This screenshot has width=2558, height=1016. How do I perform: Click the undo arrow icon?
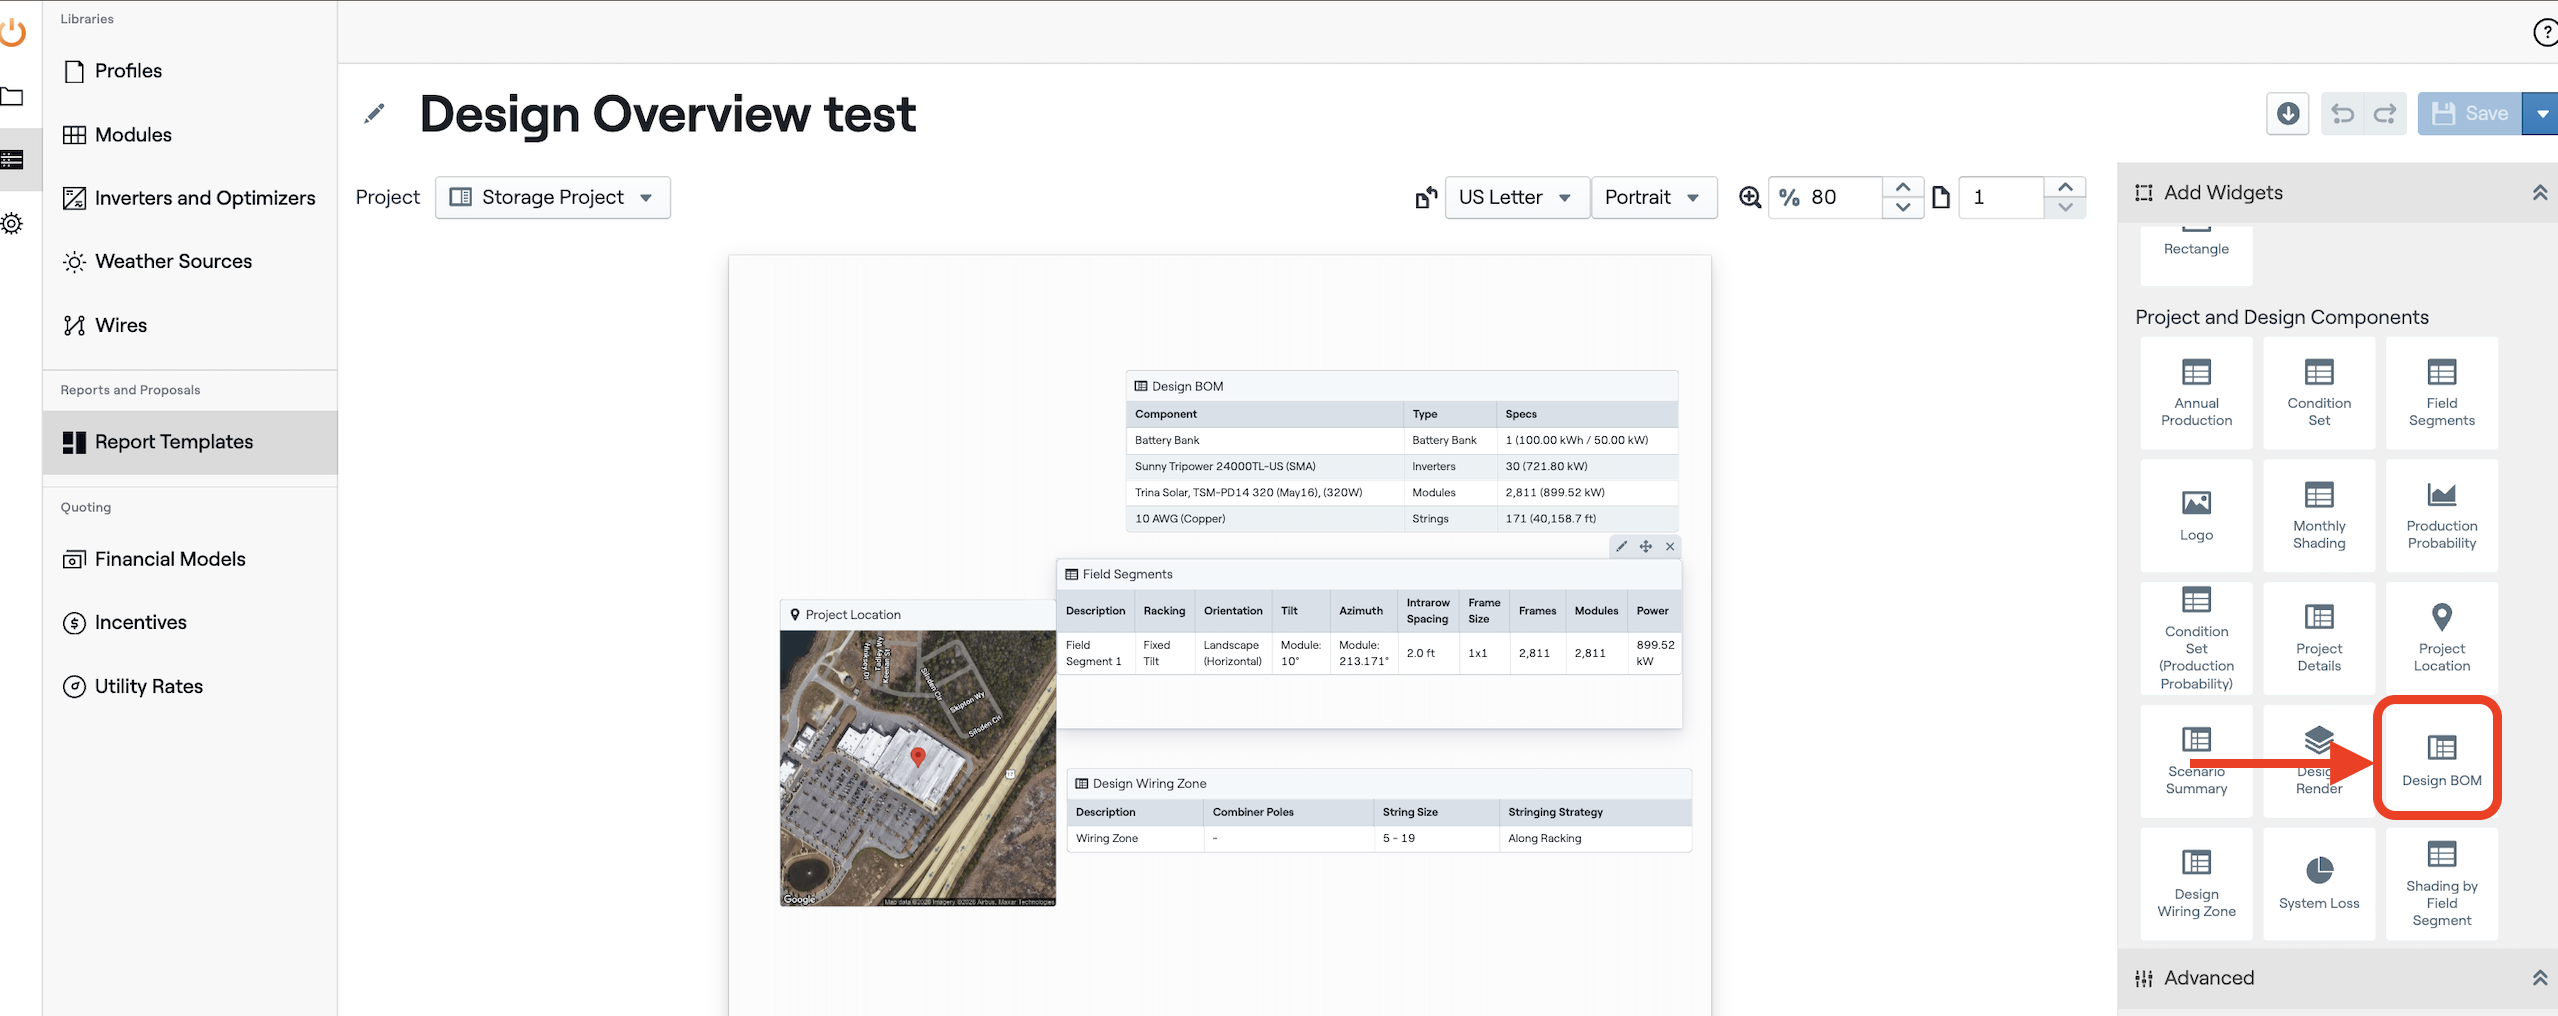(2342, 114)
